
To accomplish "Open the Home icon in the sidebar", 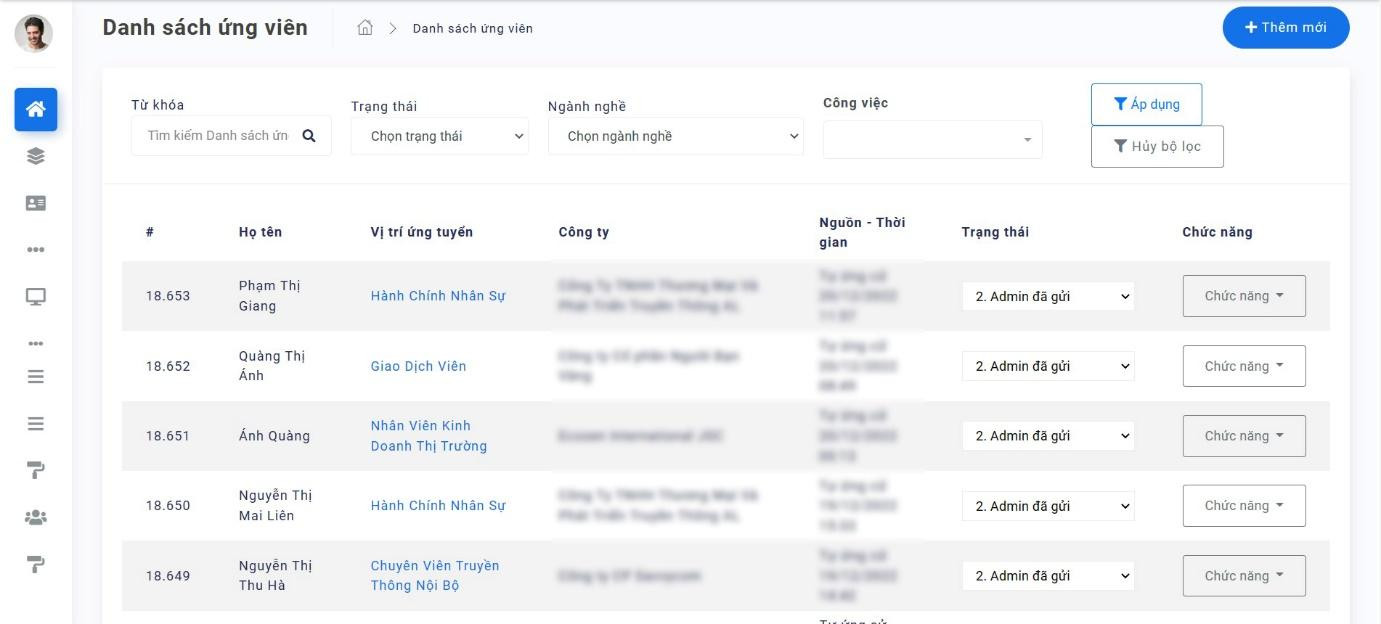I will [36, 109].
